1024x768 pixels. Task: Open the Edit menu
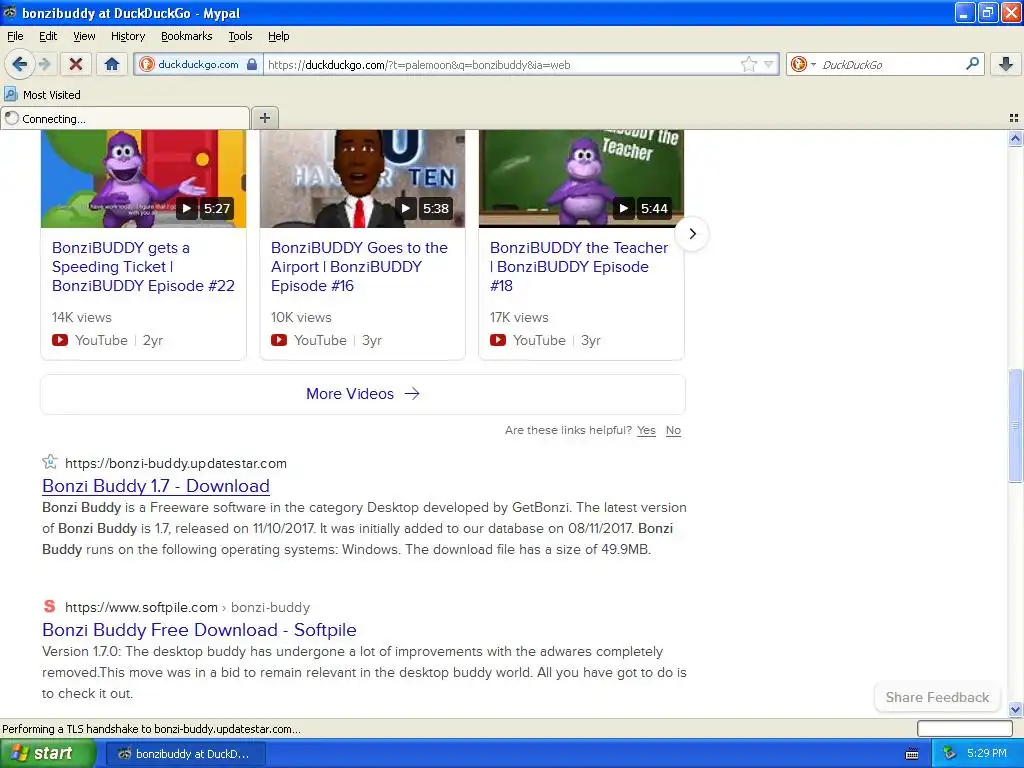click(48, 36)
